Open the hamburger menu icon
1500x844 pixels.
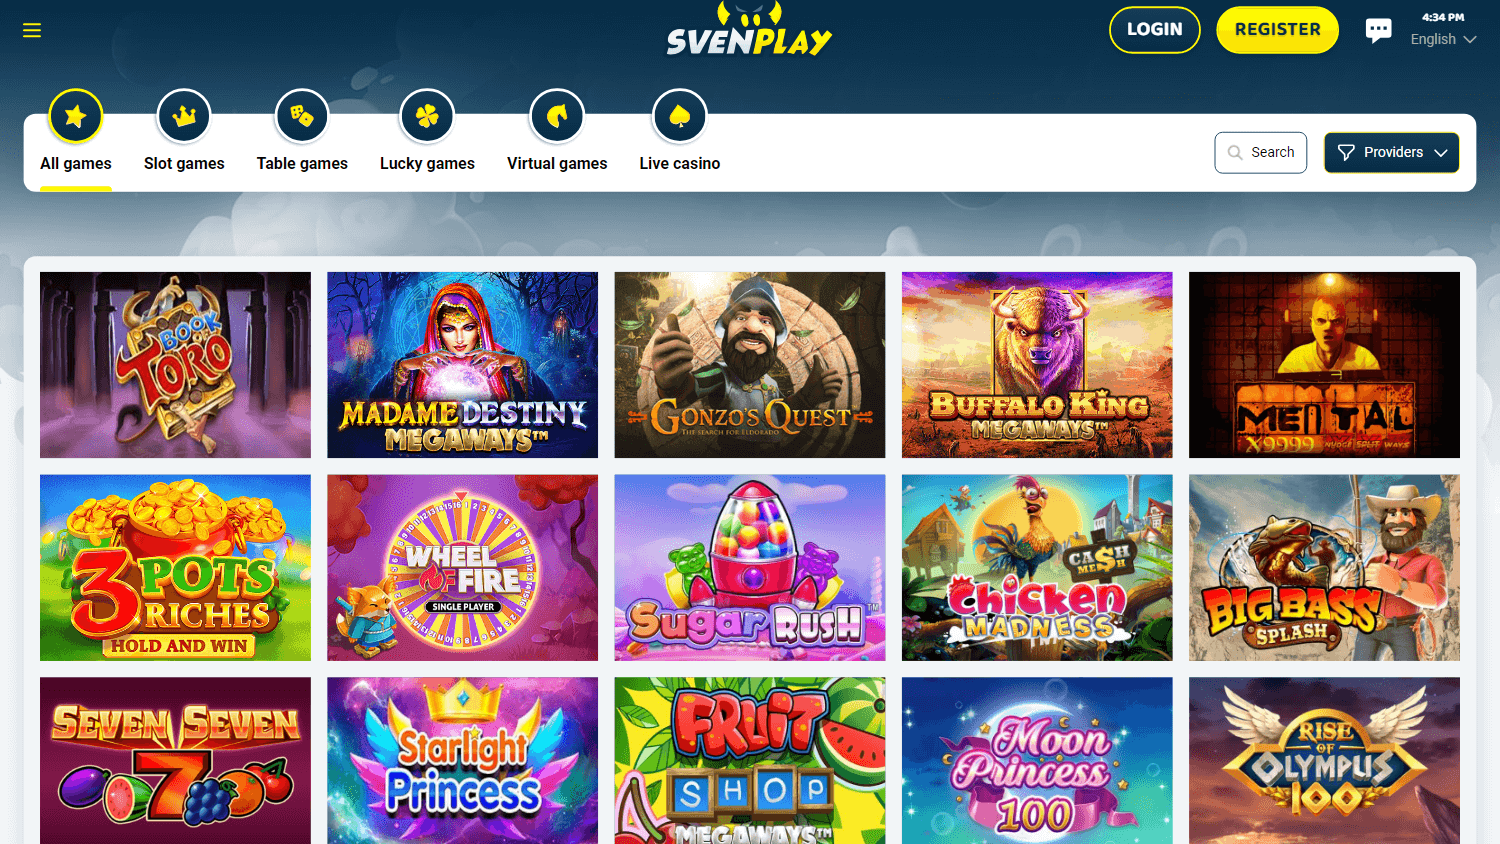32,30
